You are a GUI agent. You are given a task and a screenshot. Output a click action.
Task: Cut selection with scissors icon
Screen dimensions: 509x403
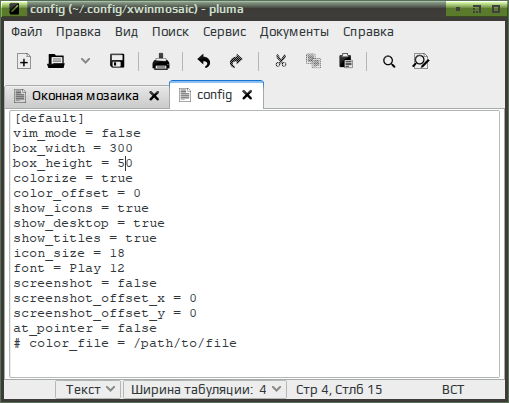281,61
